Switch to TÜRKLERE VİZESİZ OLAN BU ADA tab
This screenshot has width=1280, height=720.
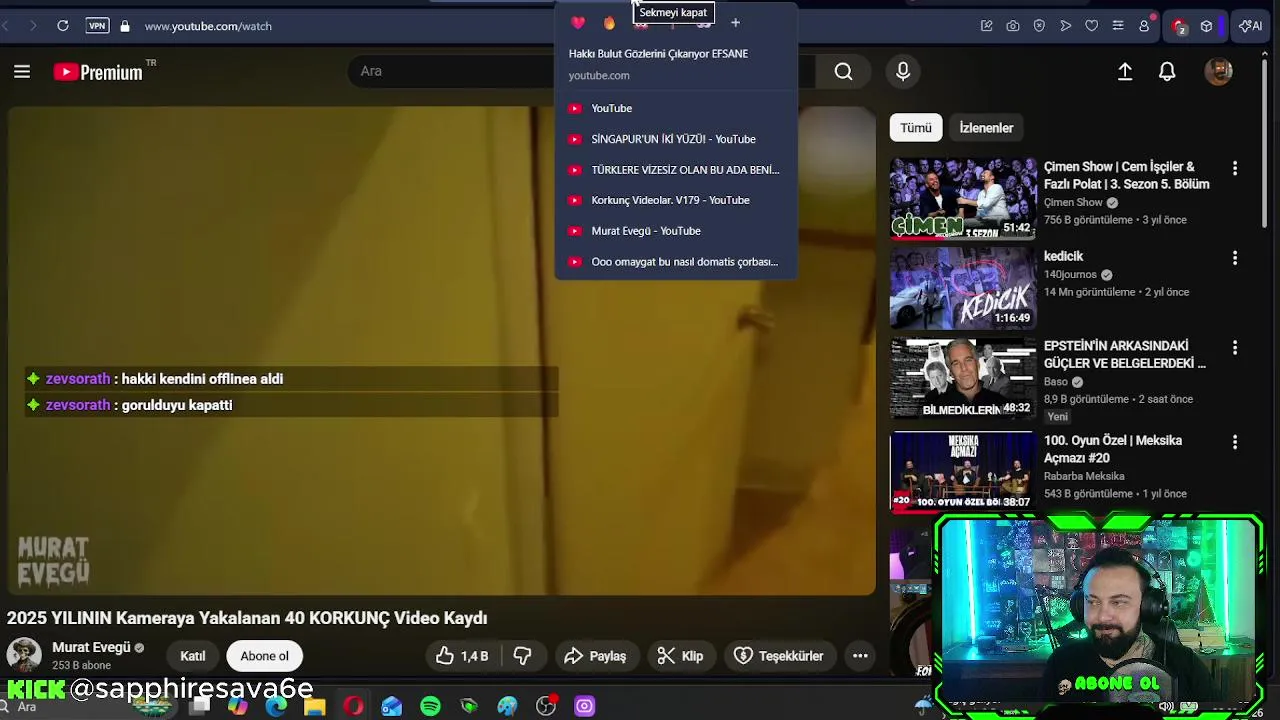(x=676, y=170)
